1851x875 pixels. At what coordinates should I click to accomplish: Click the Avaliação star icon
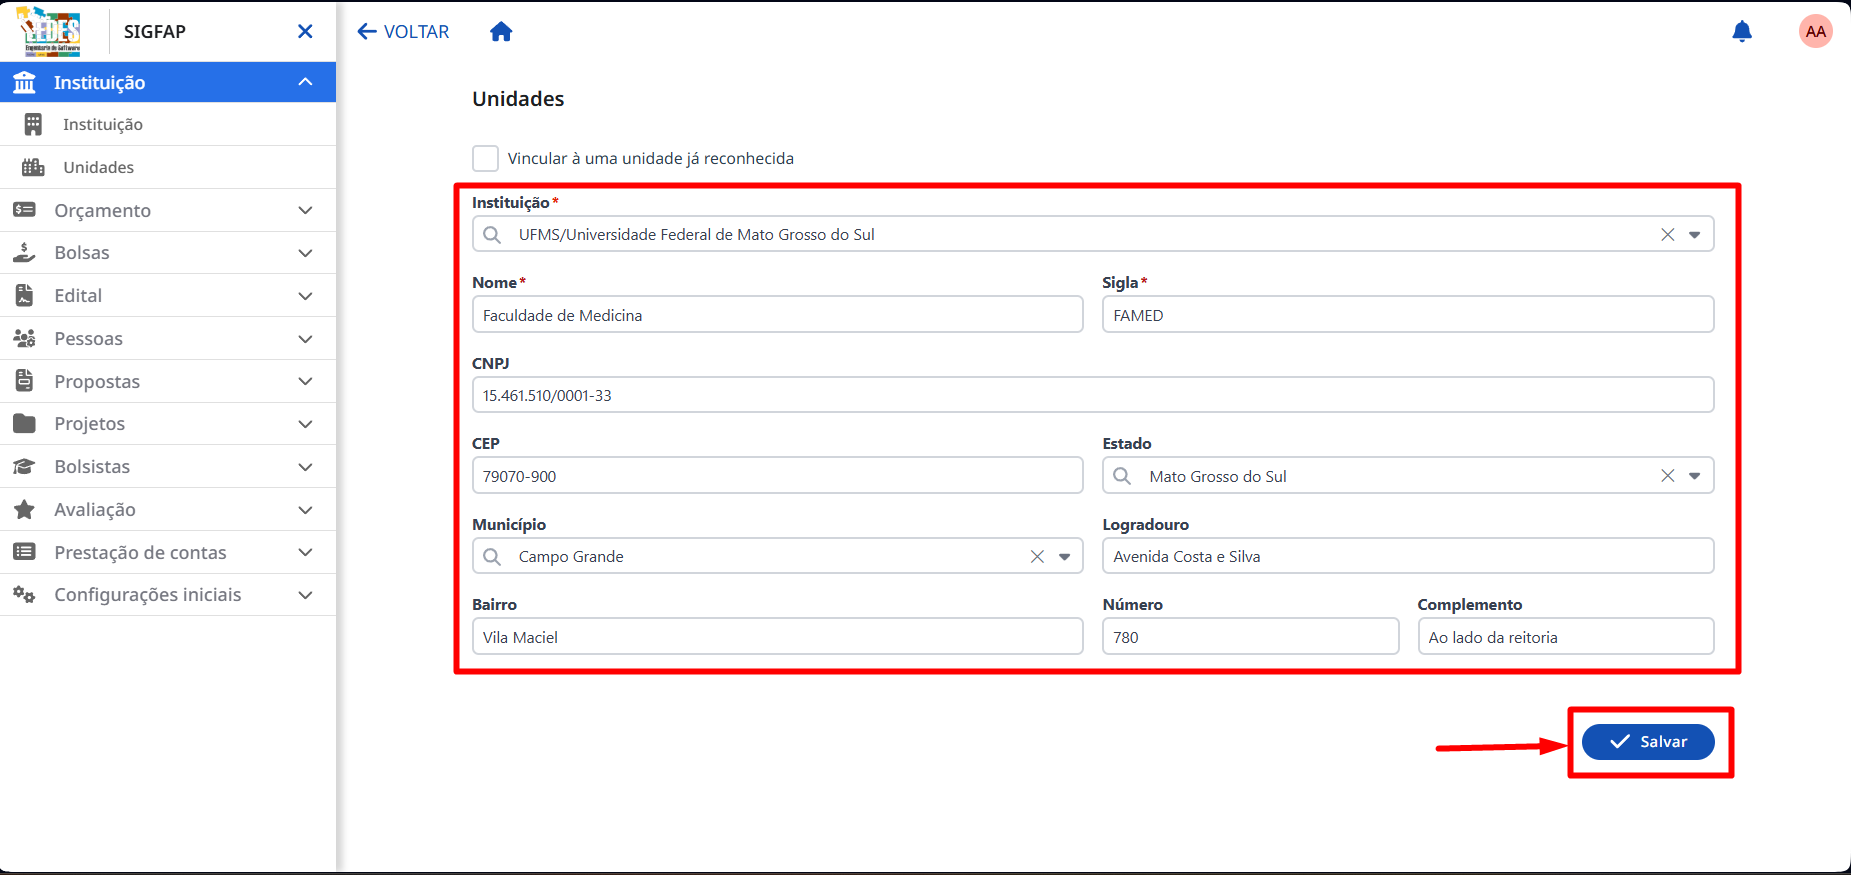click(x=25, y=510)
